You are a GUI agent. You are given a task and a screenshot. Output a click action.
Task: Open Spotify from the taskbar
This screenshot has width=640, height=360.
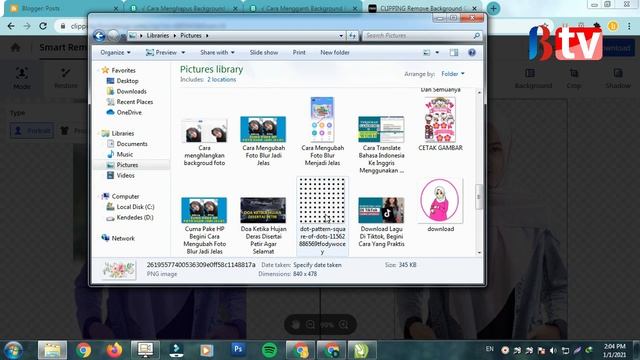click(x=269, y=350)
